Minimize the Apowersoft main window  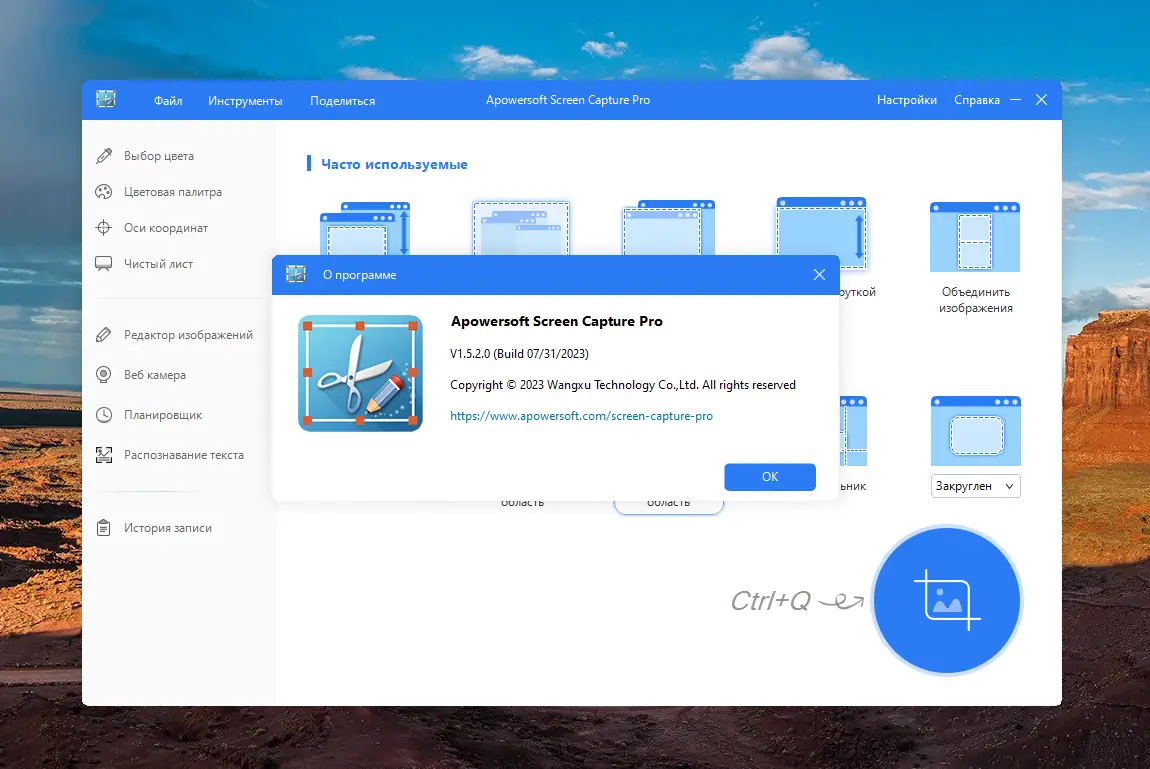click(1015, 100)
